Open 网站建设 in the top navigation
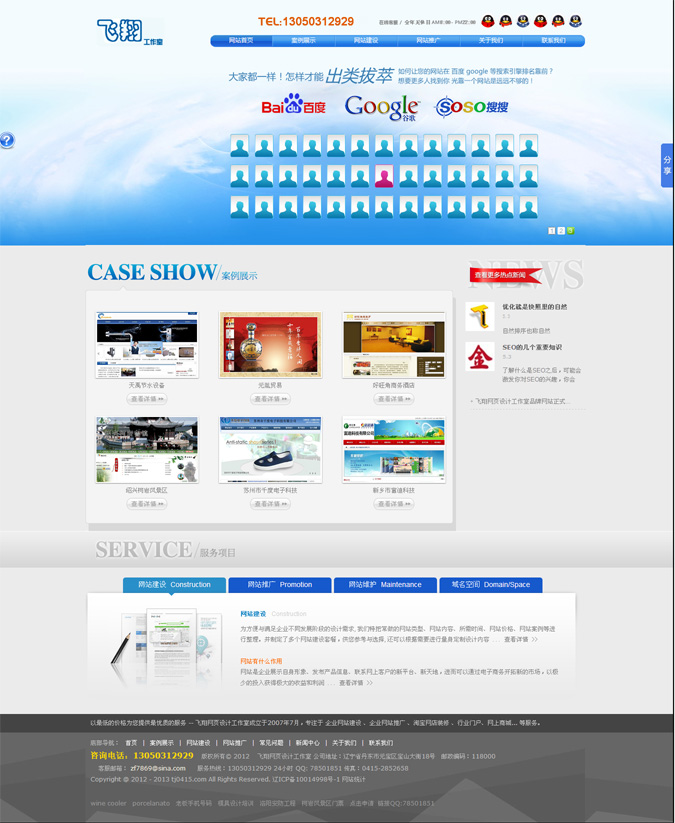 [x=366, y=40]
